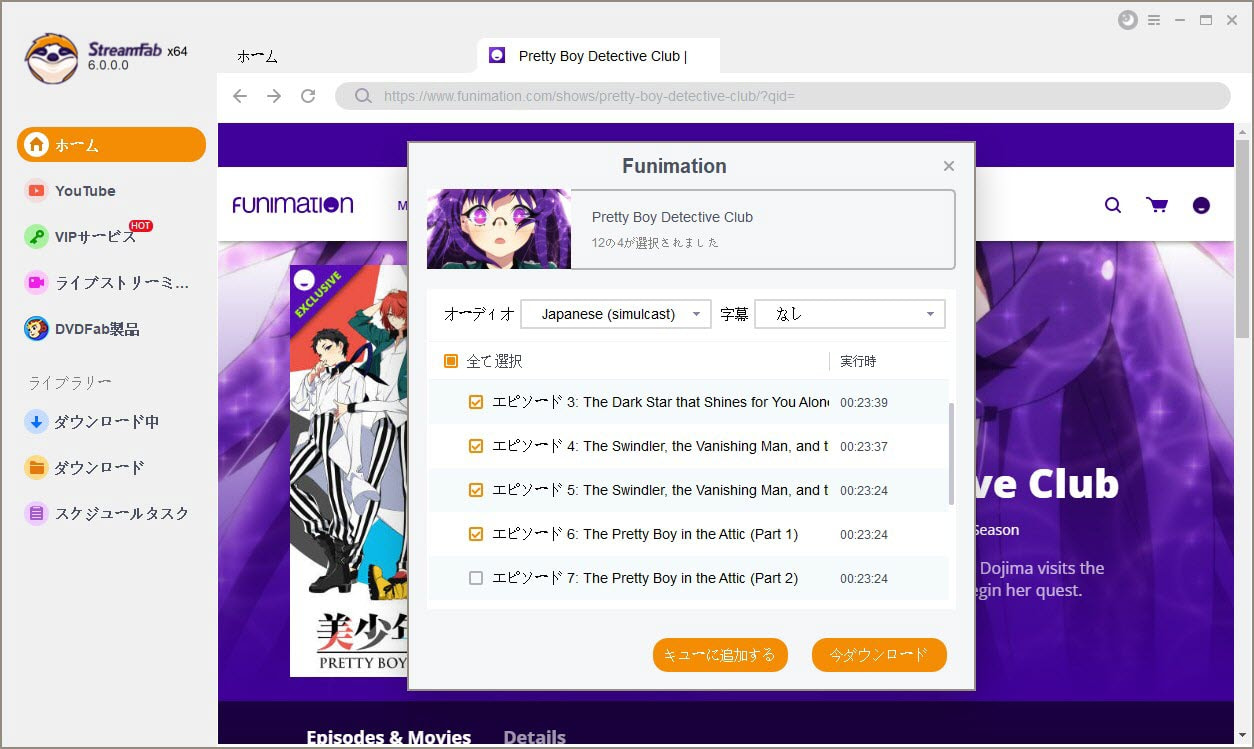The width and height of the screenshot is (1254, 749).
Task: Click the home icon in the sidebar
Action: point(37,145)
